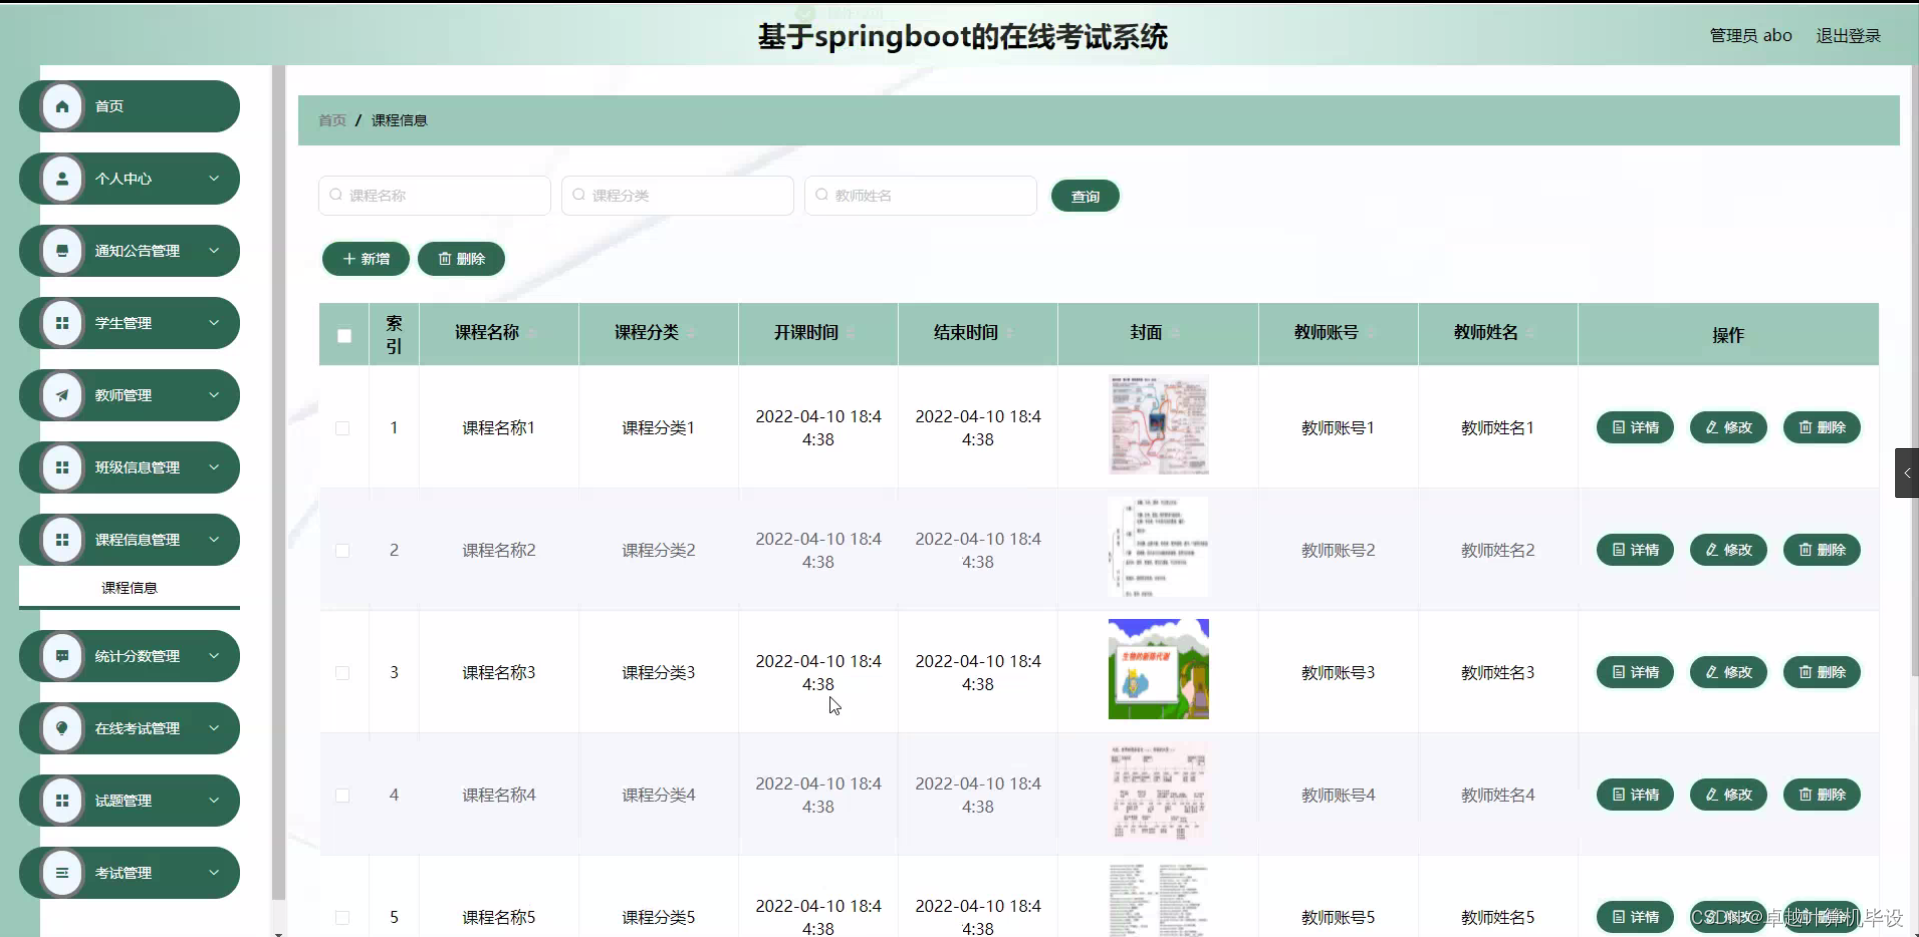The image size is (1919, 937).
Task: Click the bulb icon for 在线考试管理
Action: (62, 728)
